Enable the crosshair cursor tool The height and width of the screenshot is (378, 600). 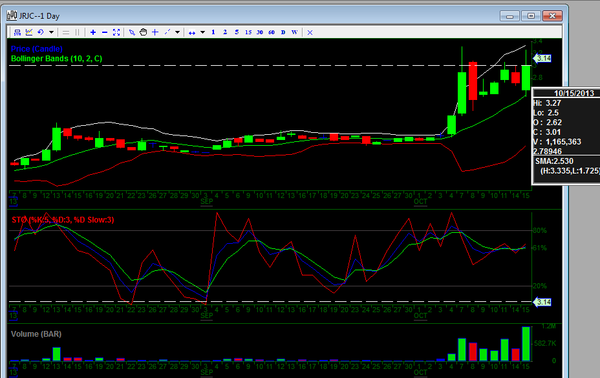click(155, 33)
